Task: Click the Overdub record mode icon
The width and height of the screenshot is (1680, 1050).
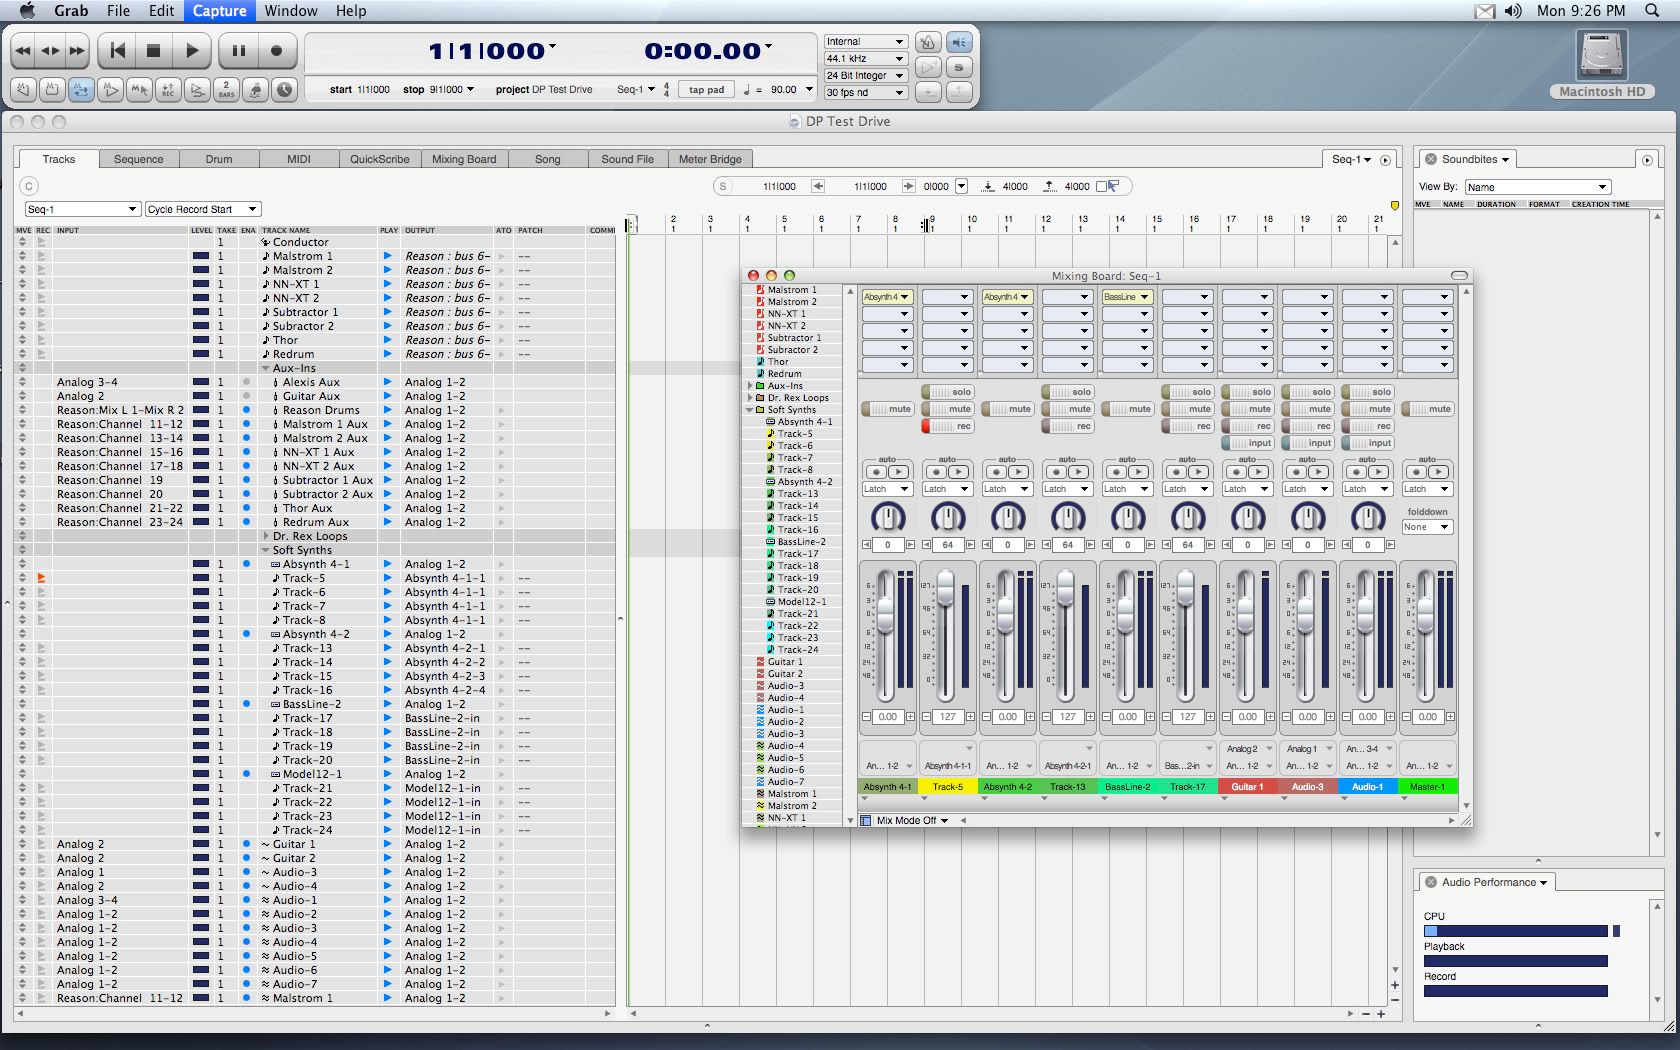Action: click(x=198, y=90)
